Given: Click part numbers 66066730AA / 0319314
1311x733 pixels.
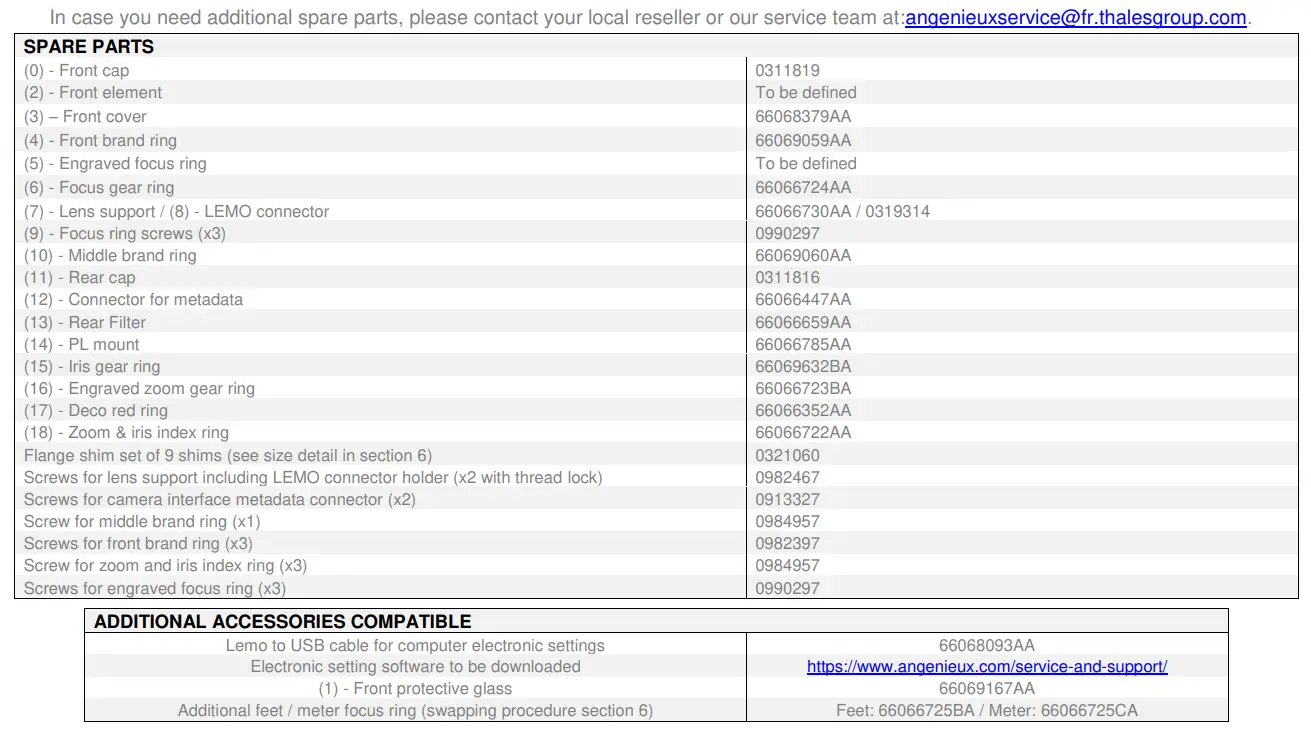Looking at the screenshot, I should click(843, 212).
